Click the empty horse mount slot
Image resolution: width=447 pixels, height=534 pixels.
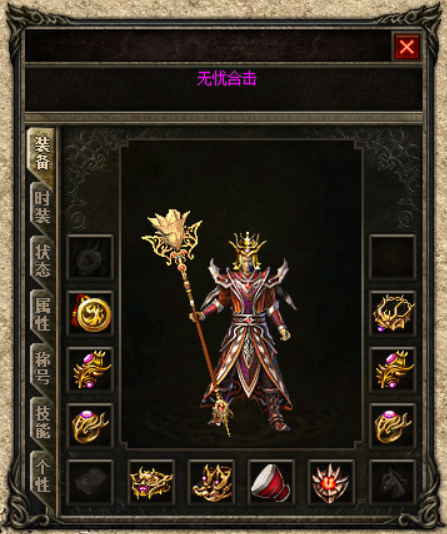point(393,482)
